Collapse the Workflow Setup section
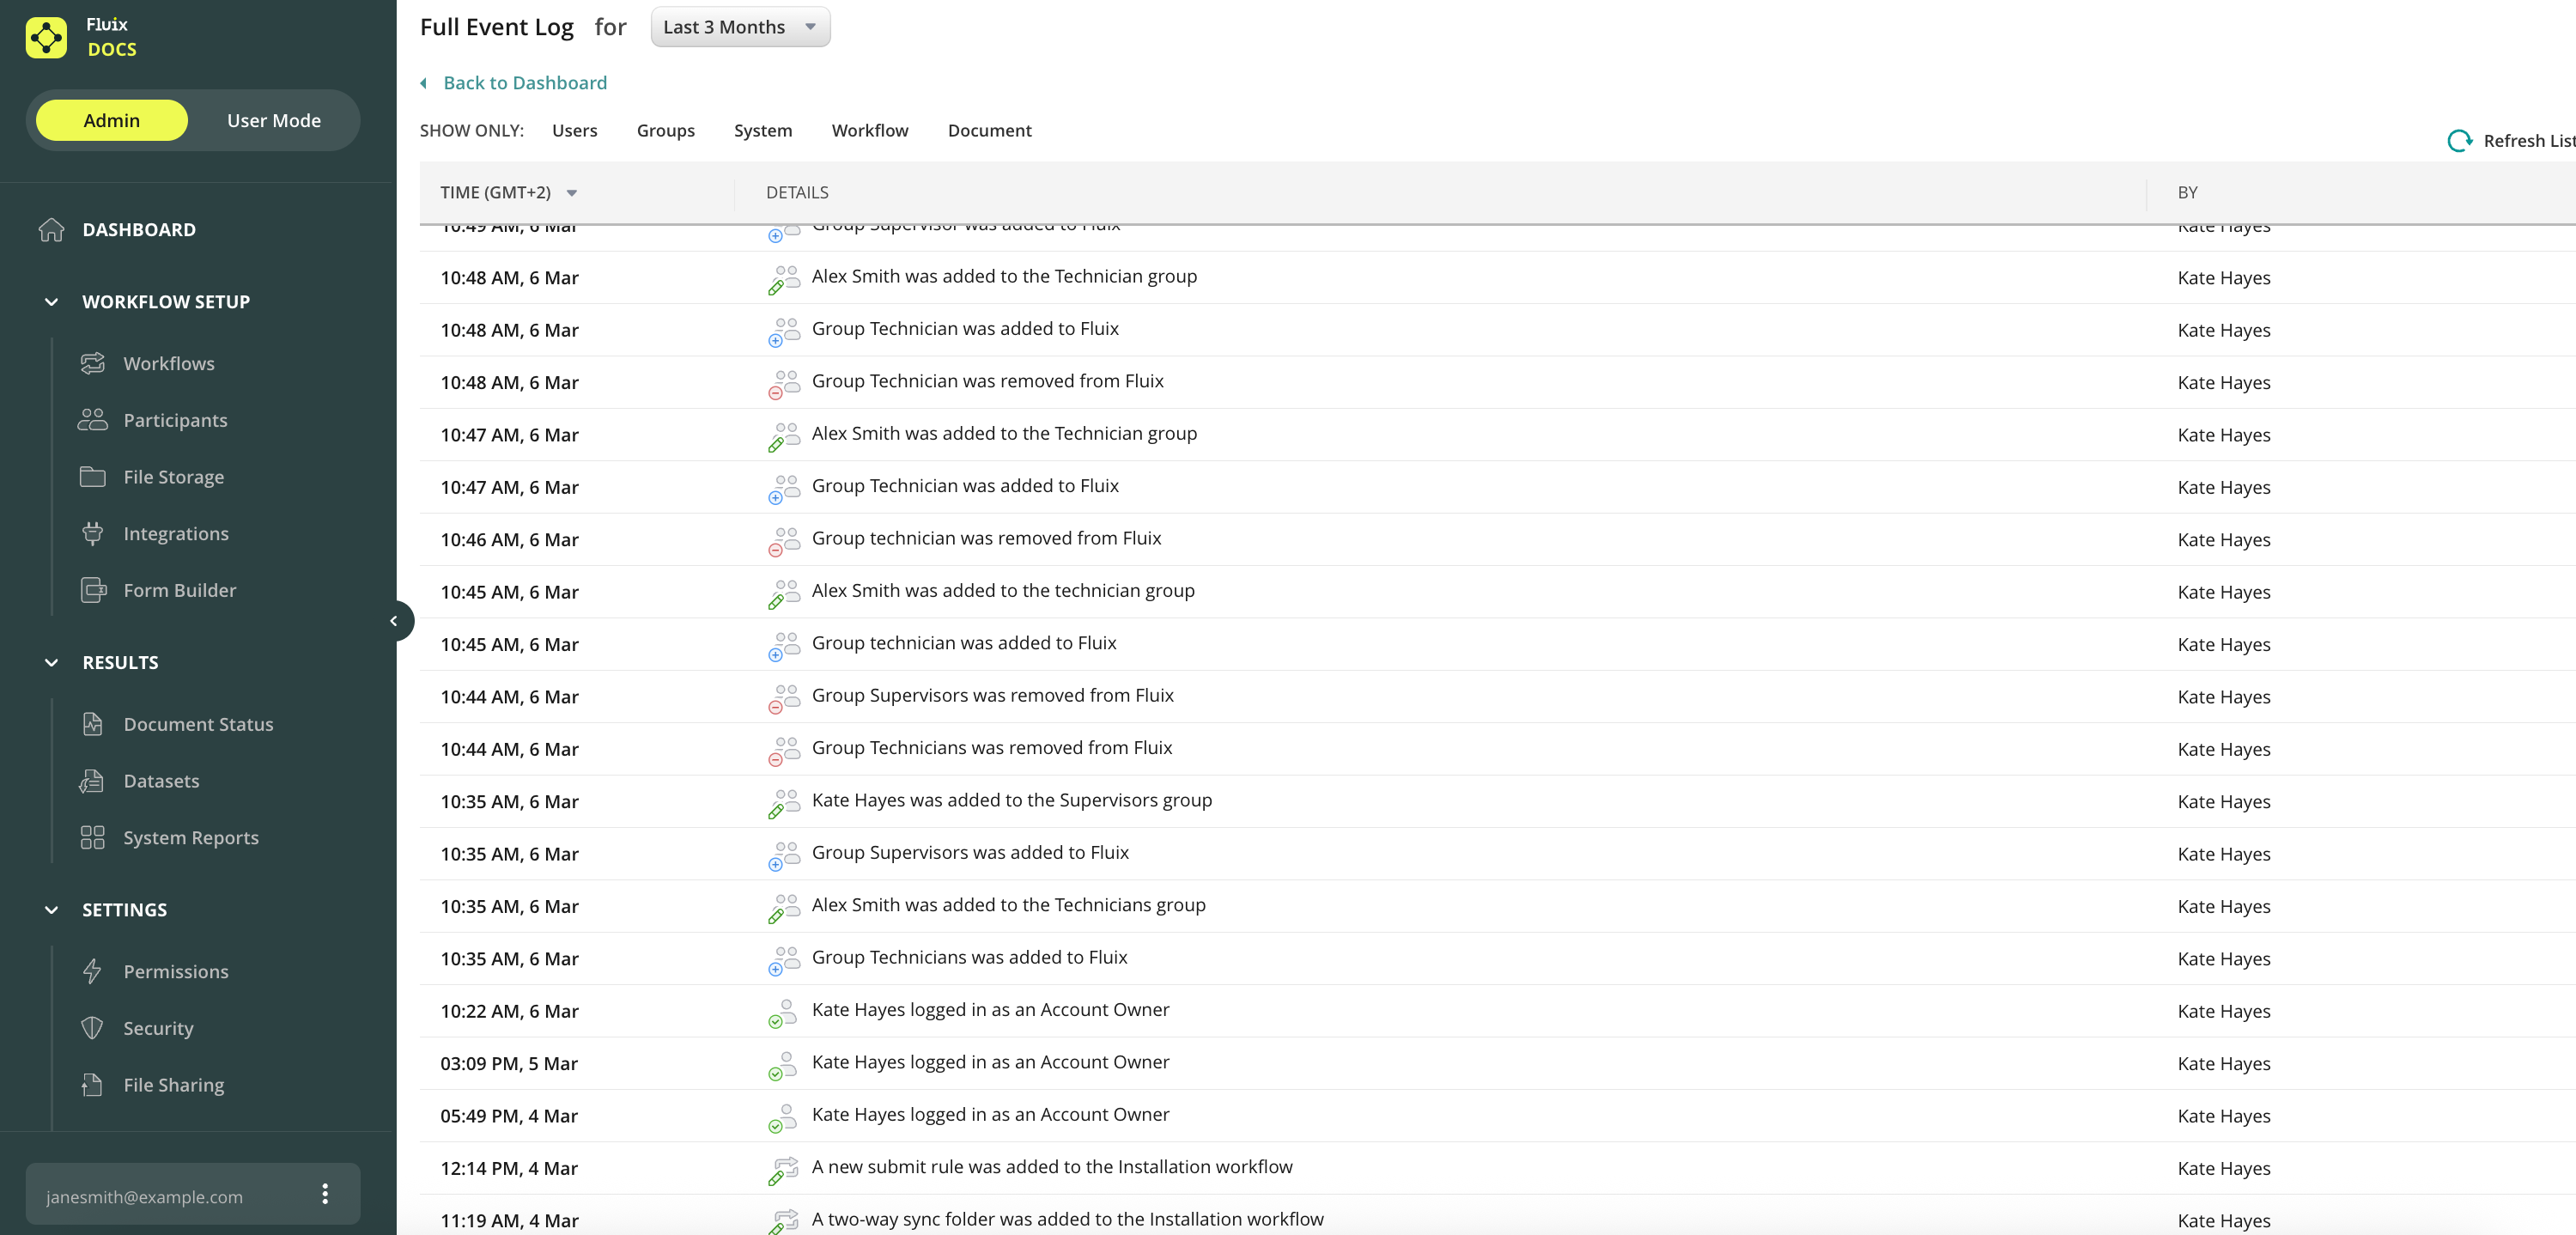 (52, 301)
